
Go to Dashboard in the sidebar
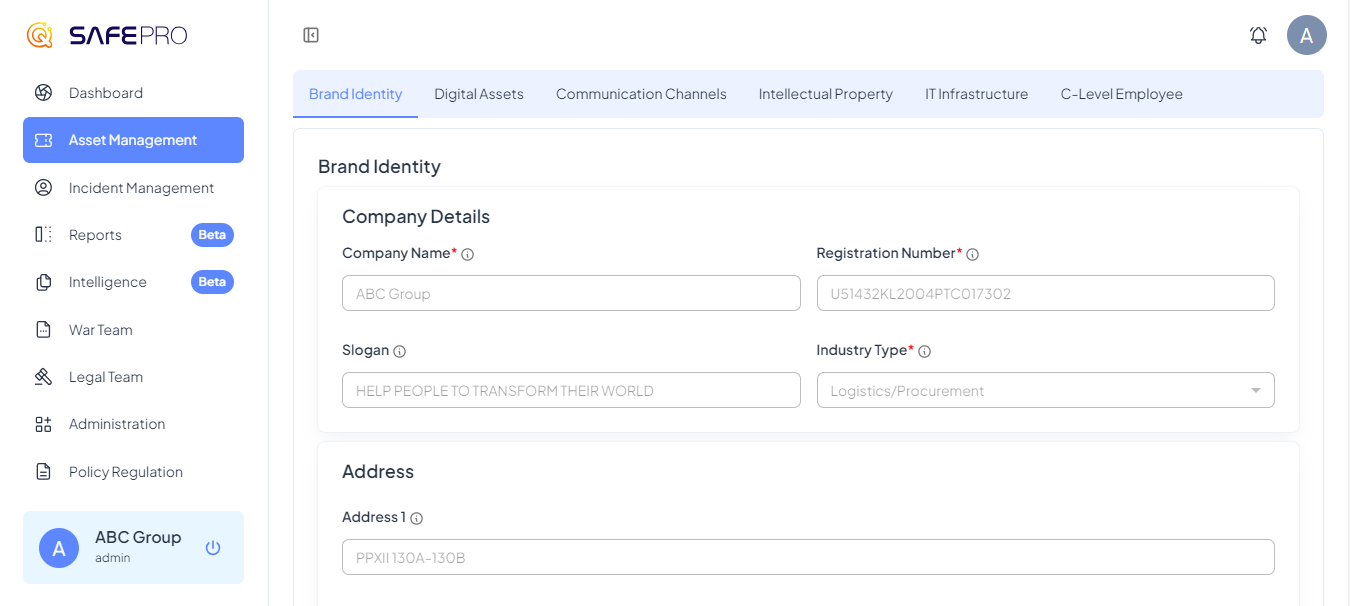point(133,93)
